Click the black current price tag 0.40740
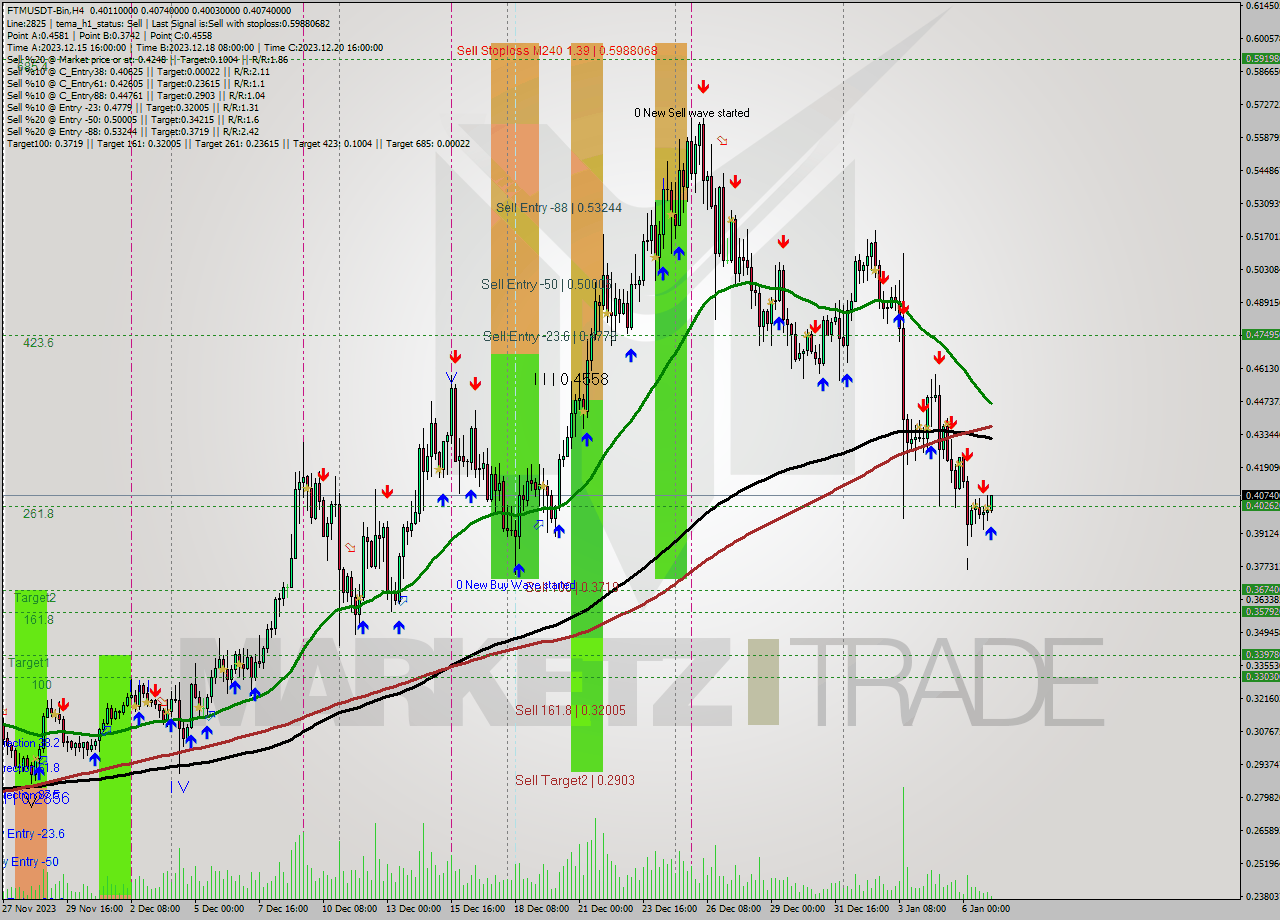1280x920 pixels. [x=1260, y=495]
